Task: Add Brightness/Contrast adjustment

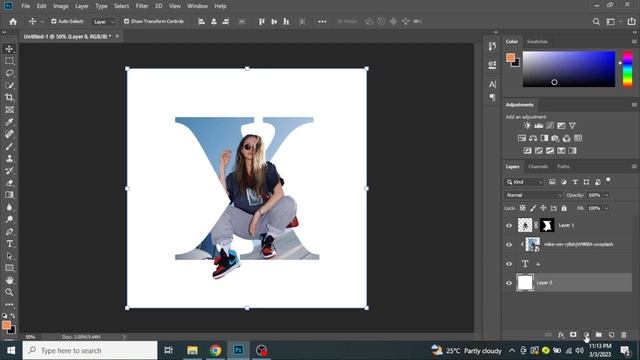Action: coord(527,126)
